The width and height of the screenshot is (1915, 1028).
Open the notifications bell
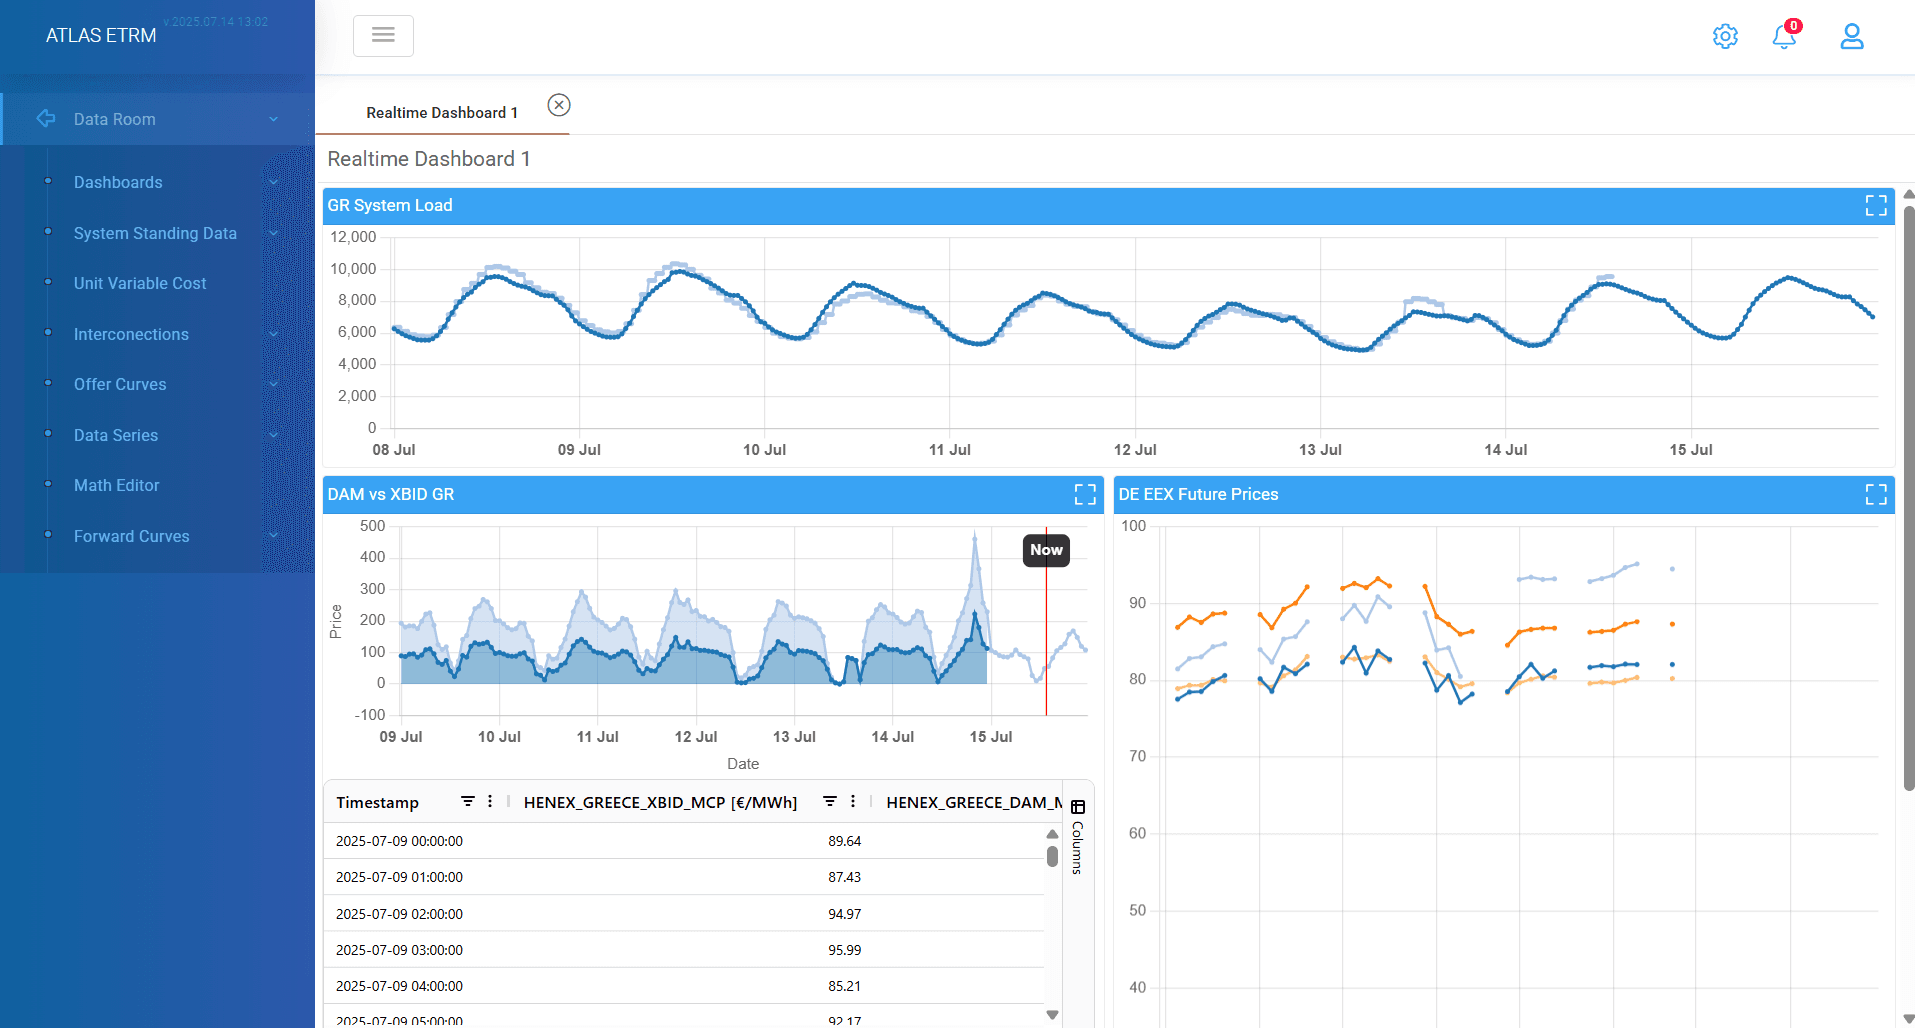tap(1785, 36)
